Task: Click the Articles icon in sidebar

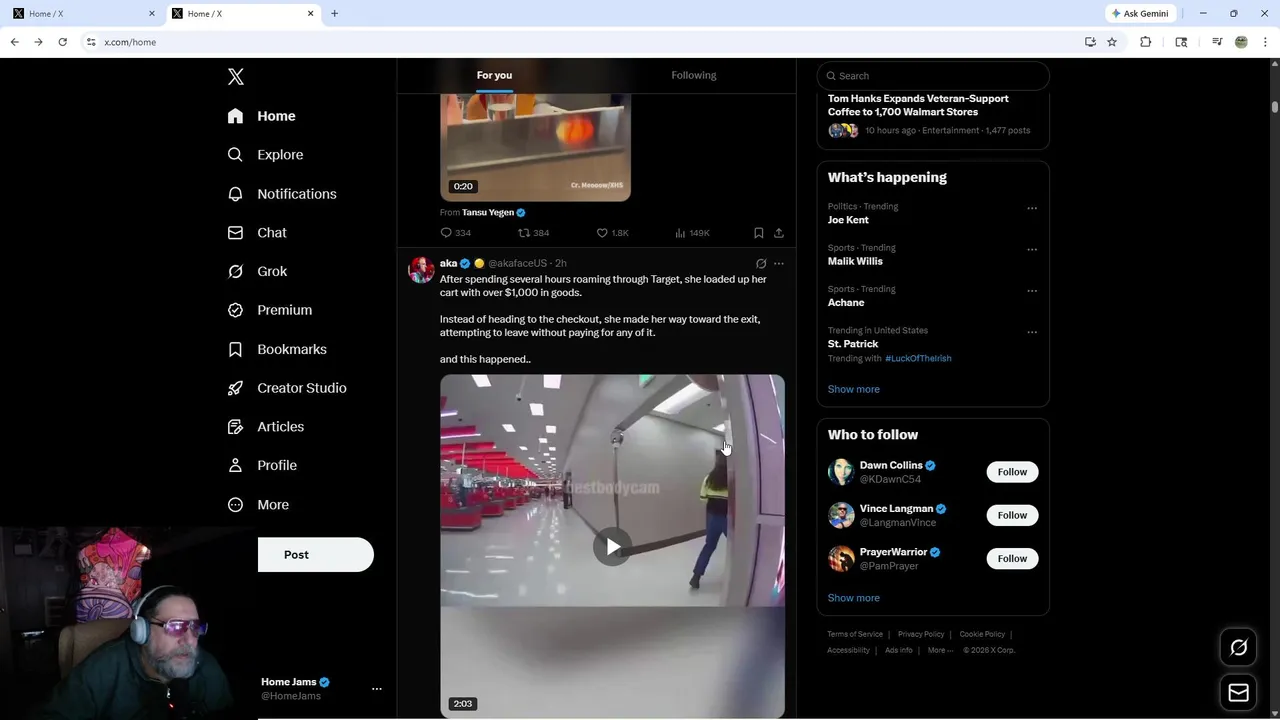Action: [235, 427]
